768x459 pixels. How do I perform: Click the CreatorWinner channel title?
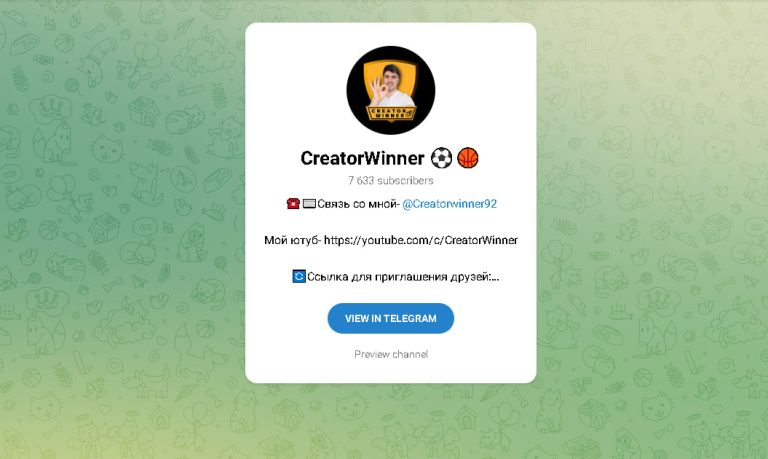tap(362, 158)
